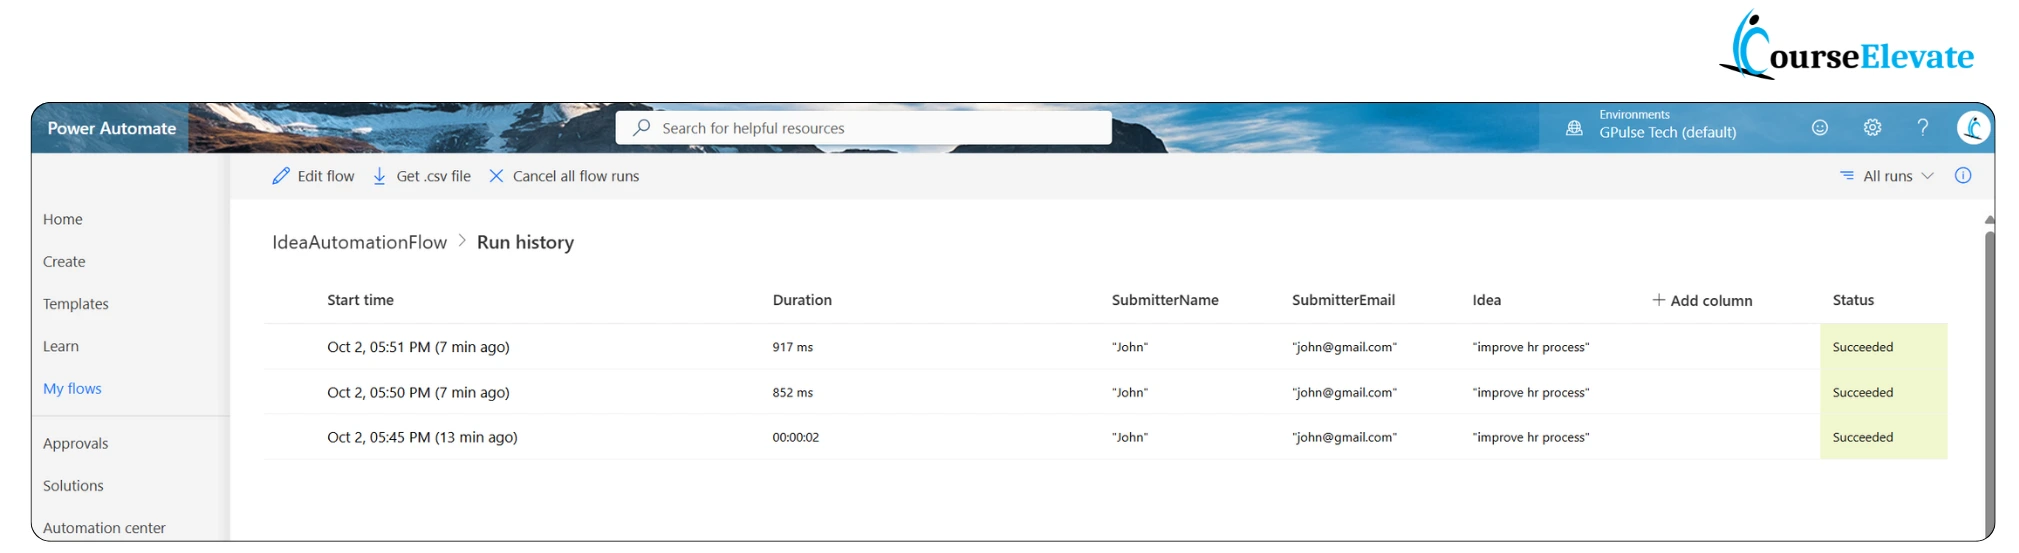Viewport: 2019px width, 553px height.
Task: Click the Cancel all flow runs X icon
Action: (x=496, y=176)
